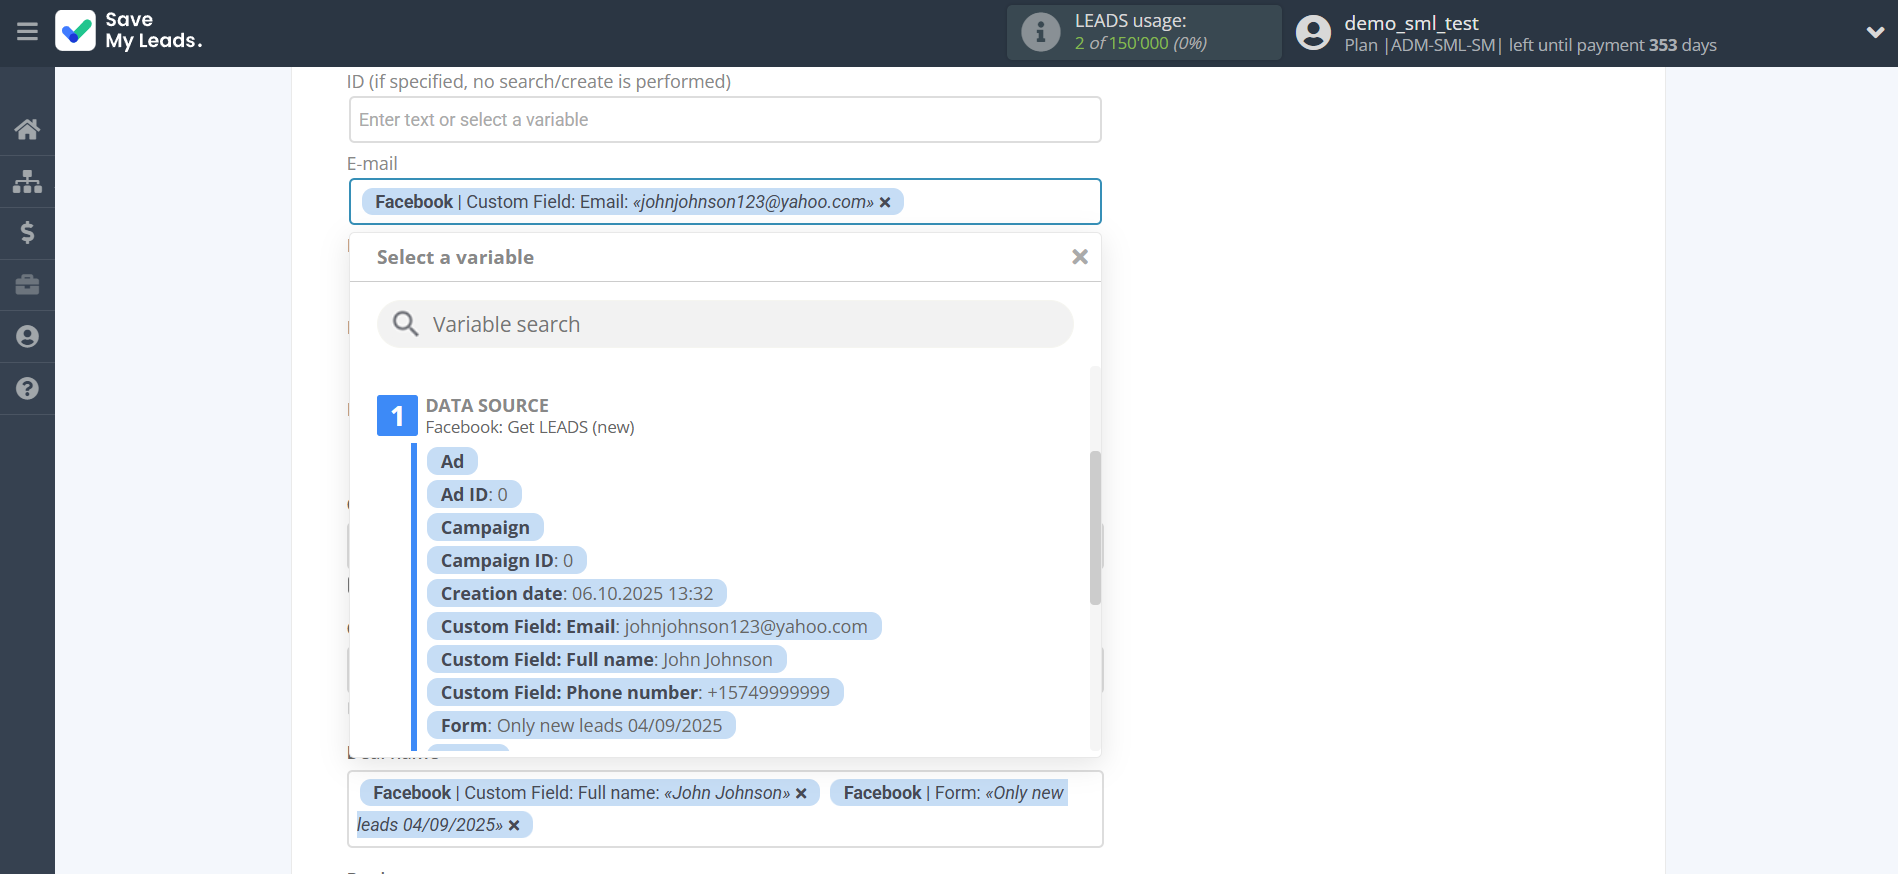Click the LEADS usage info icon
Viewport: 1898px width, 874px height.
[x=1040, y=32]
